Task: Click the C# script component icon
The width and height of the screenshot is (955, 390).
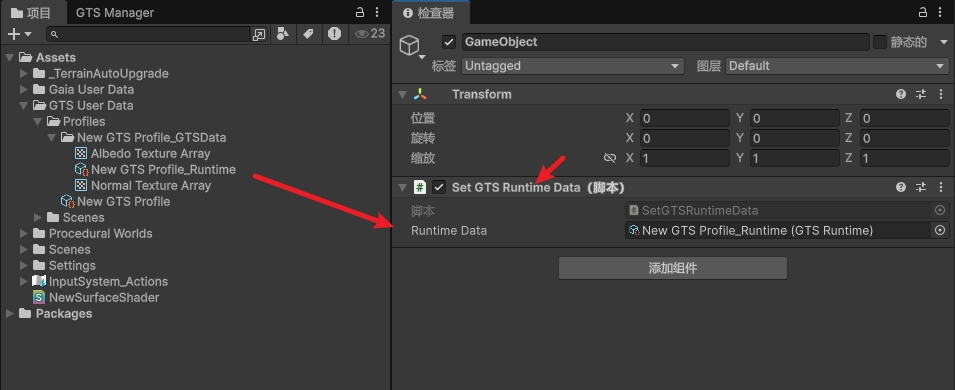Action: coord(420,187)
